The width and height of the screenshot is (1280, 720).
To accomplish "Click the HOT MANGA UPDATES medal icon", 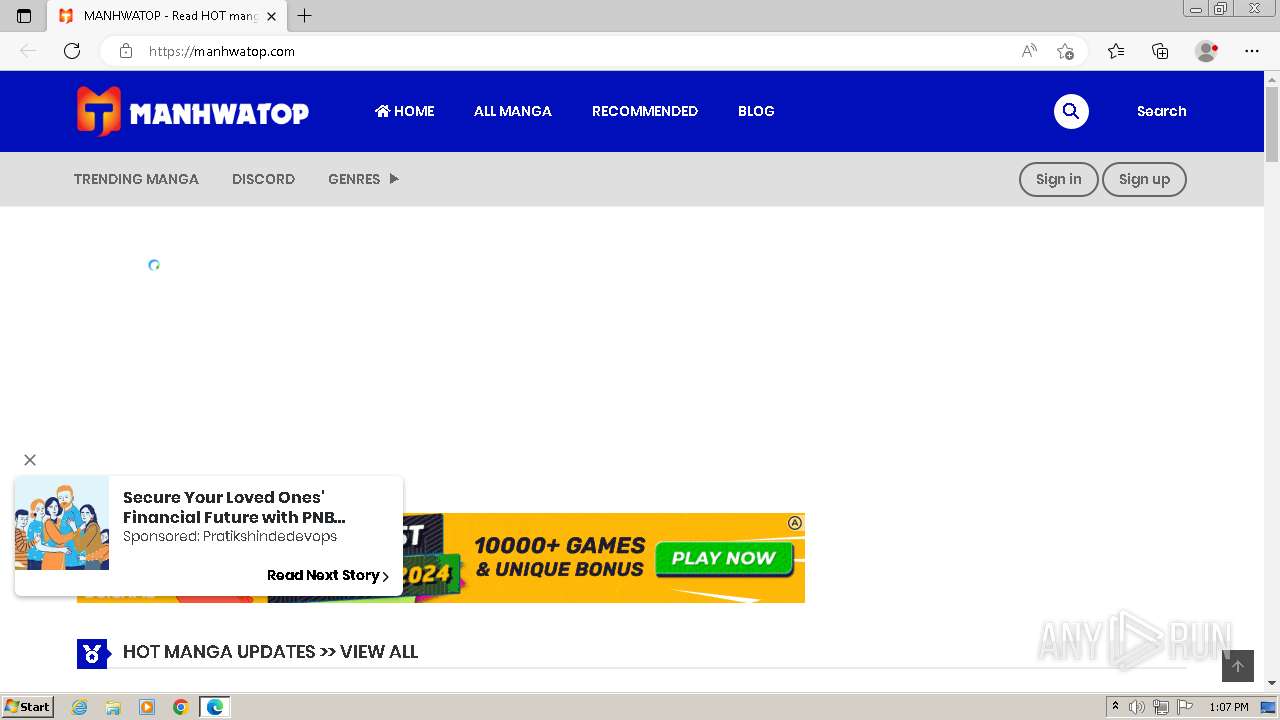I will (92, 654).
